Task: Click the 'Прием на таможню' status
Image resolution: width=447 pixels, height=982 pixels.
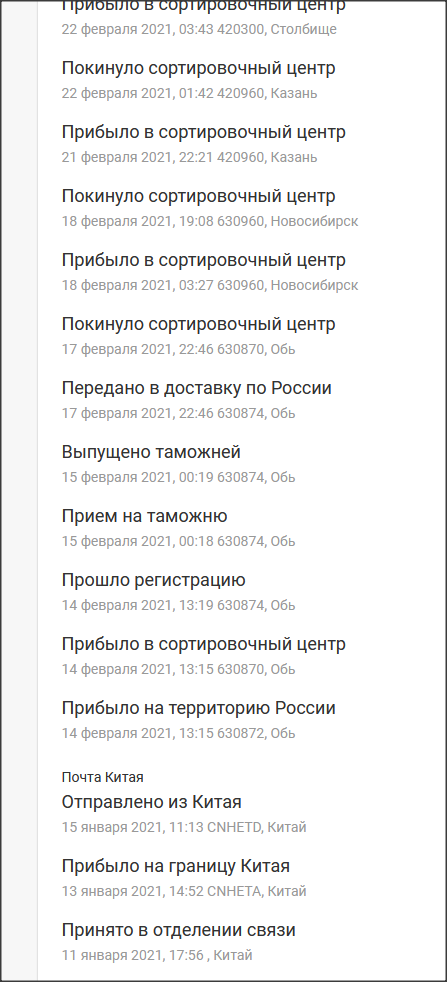Action: [144, 516]
